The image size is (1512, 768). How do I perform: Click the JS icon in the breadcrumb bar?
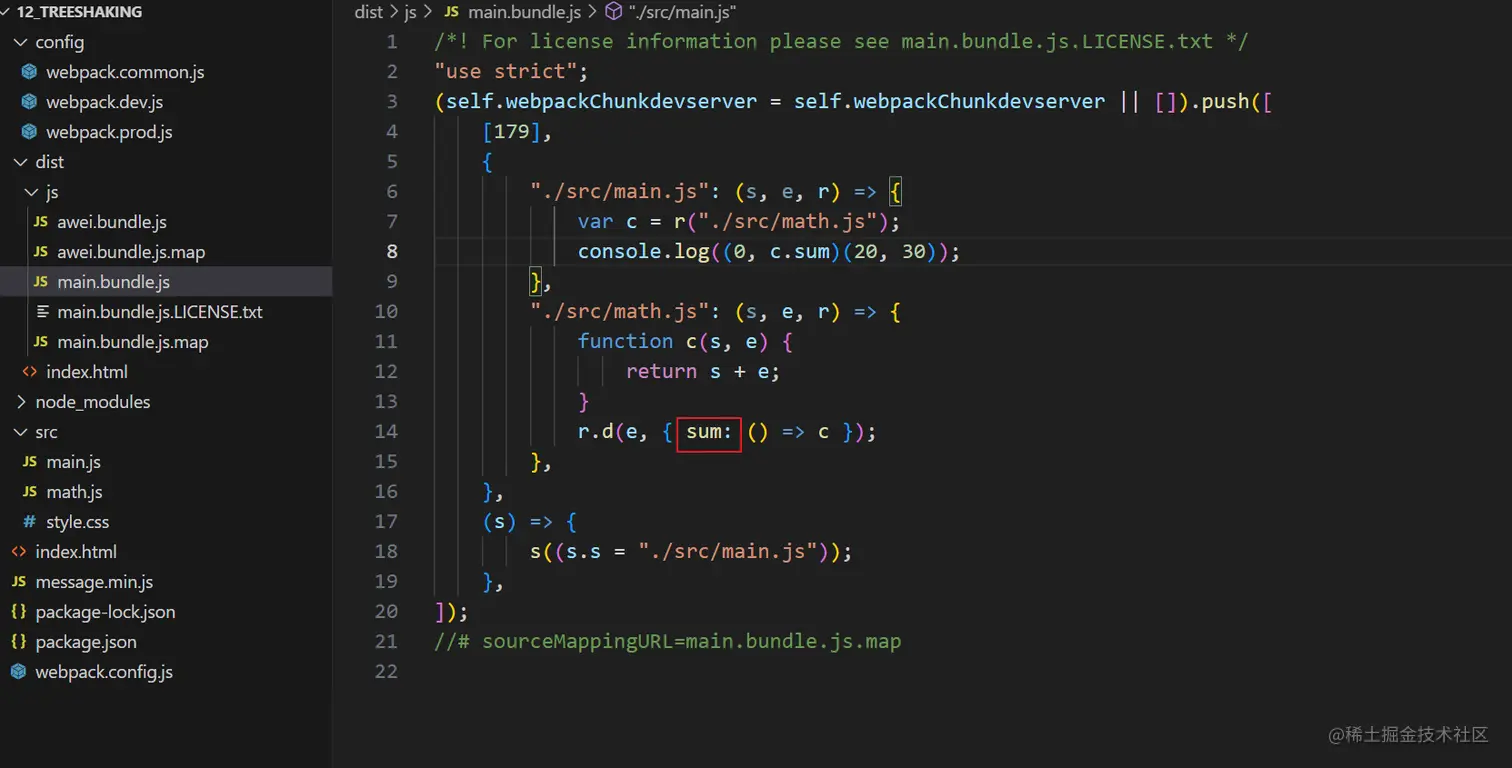pos(451,12)
